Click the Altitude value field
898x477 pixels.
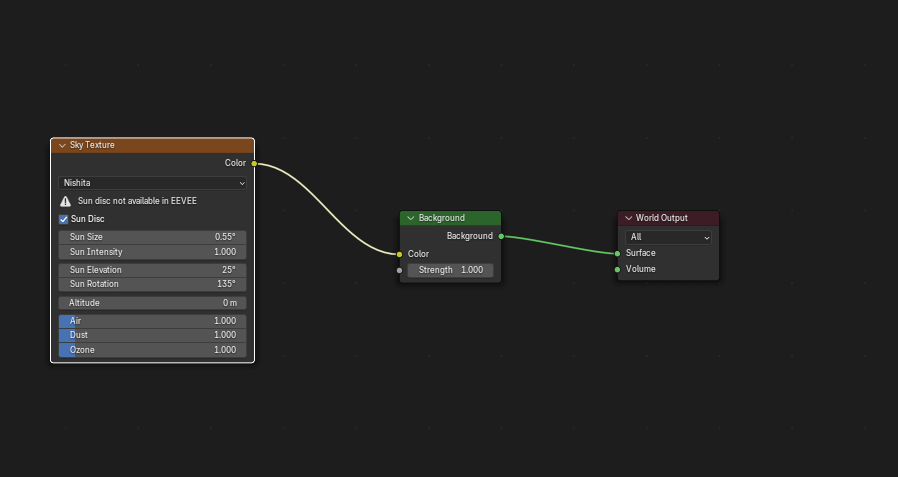point(152,303)
